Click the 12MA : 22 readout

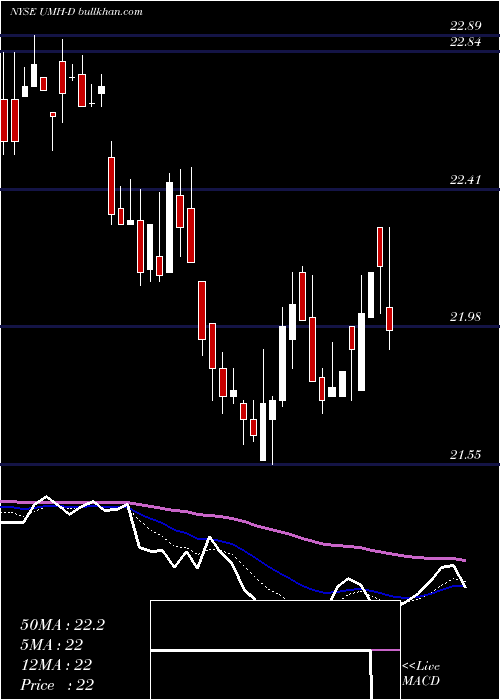click(56, 665)
